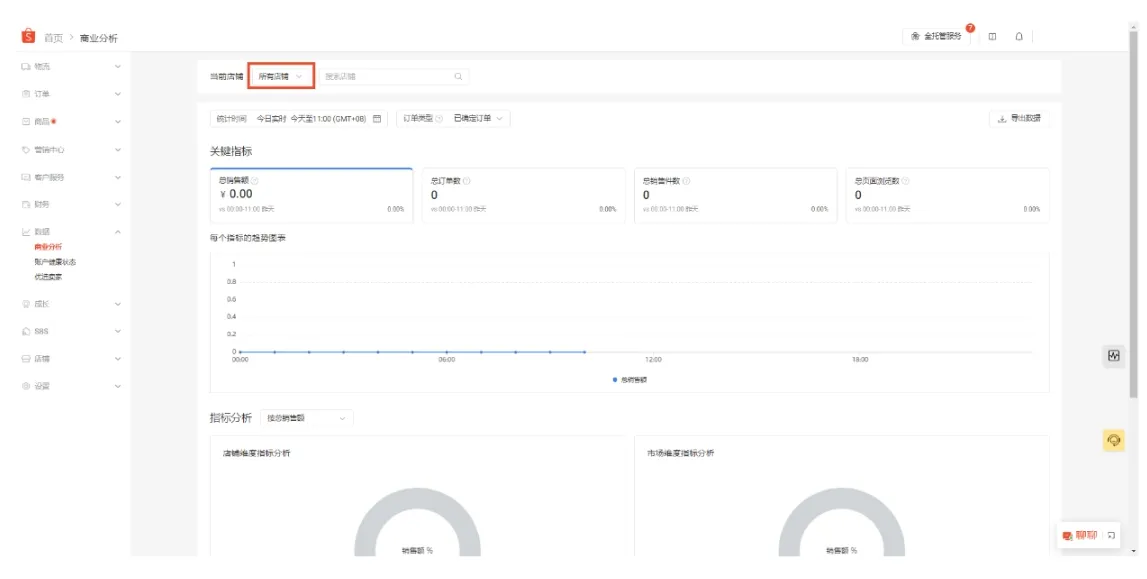Image resolution: width=1147 pixels, height=579 pixels.
Task: Click the download icon on 导出数据
Action: coord(1003,117)
